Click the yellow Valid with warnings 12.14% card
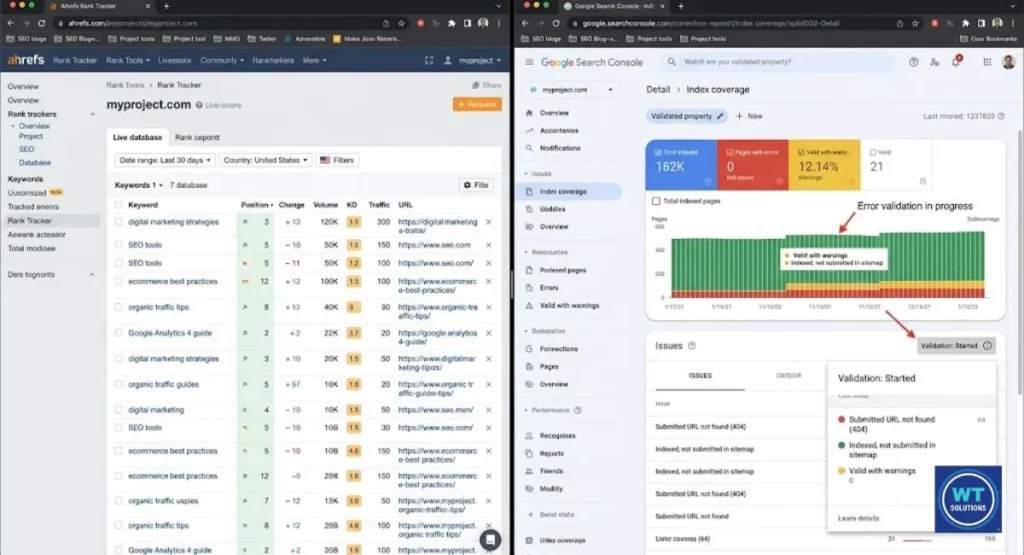 (824, 165)
